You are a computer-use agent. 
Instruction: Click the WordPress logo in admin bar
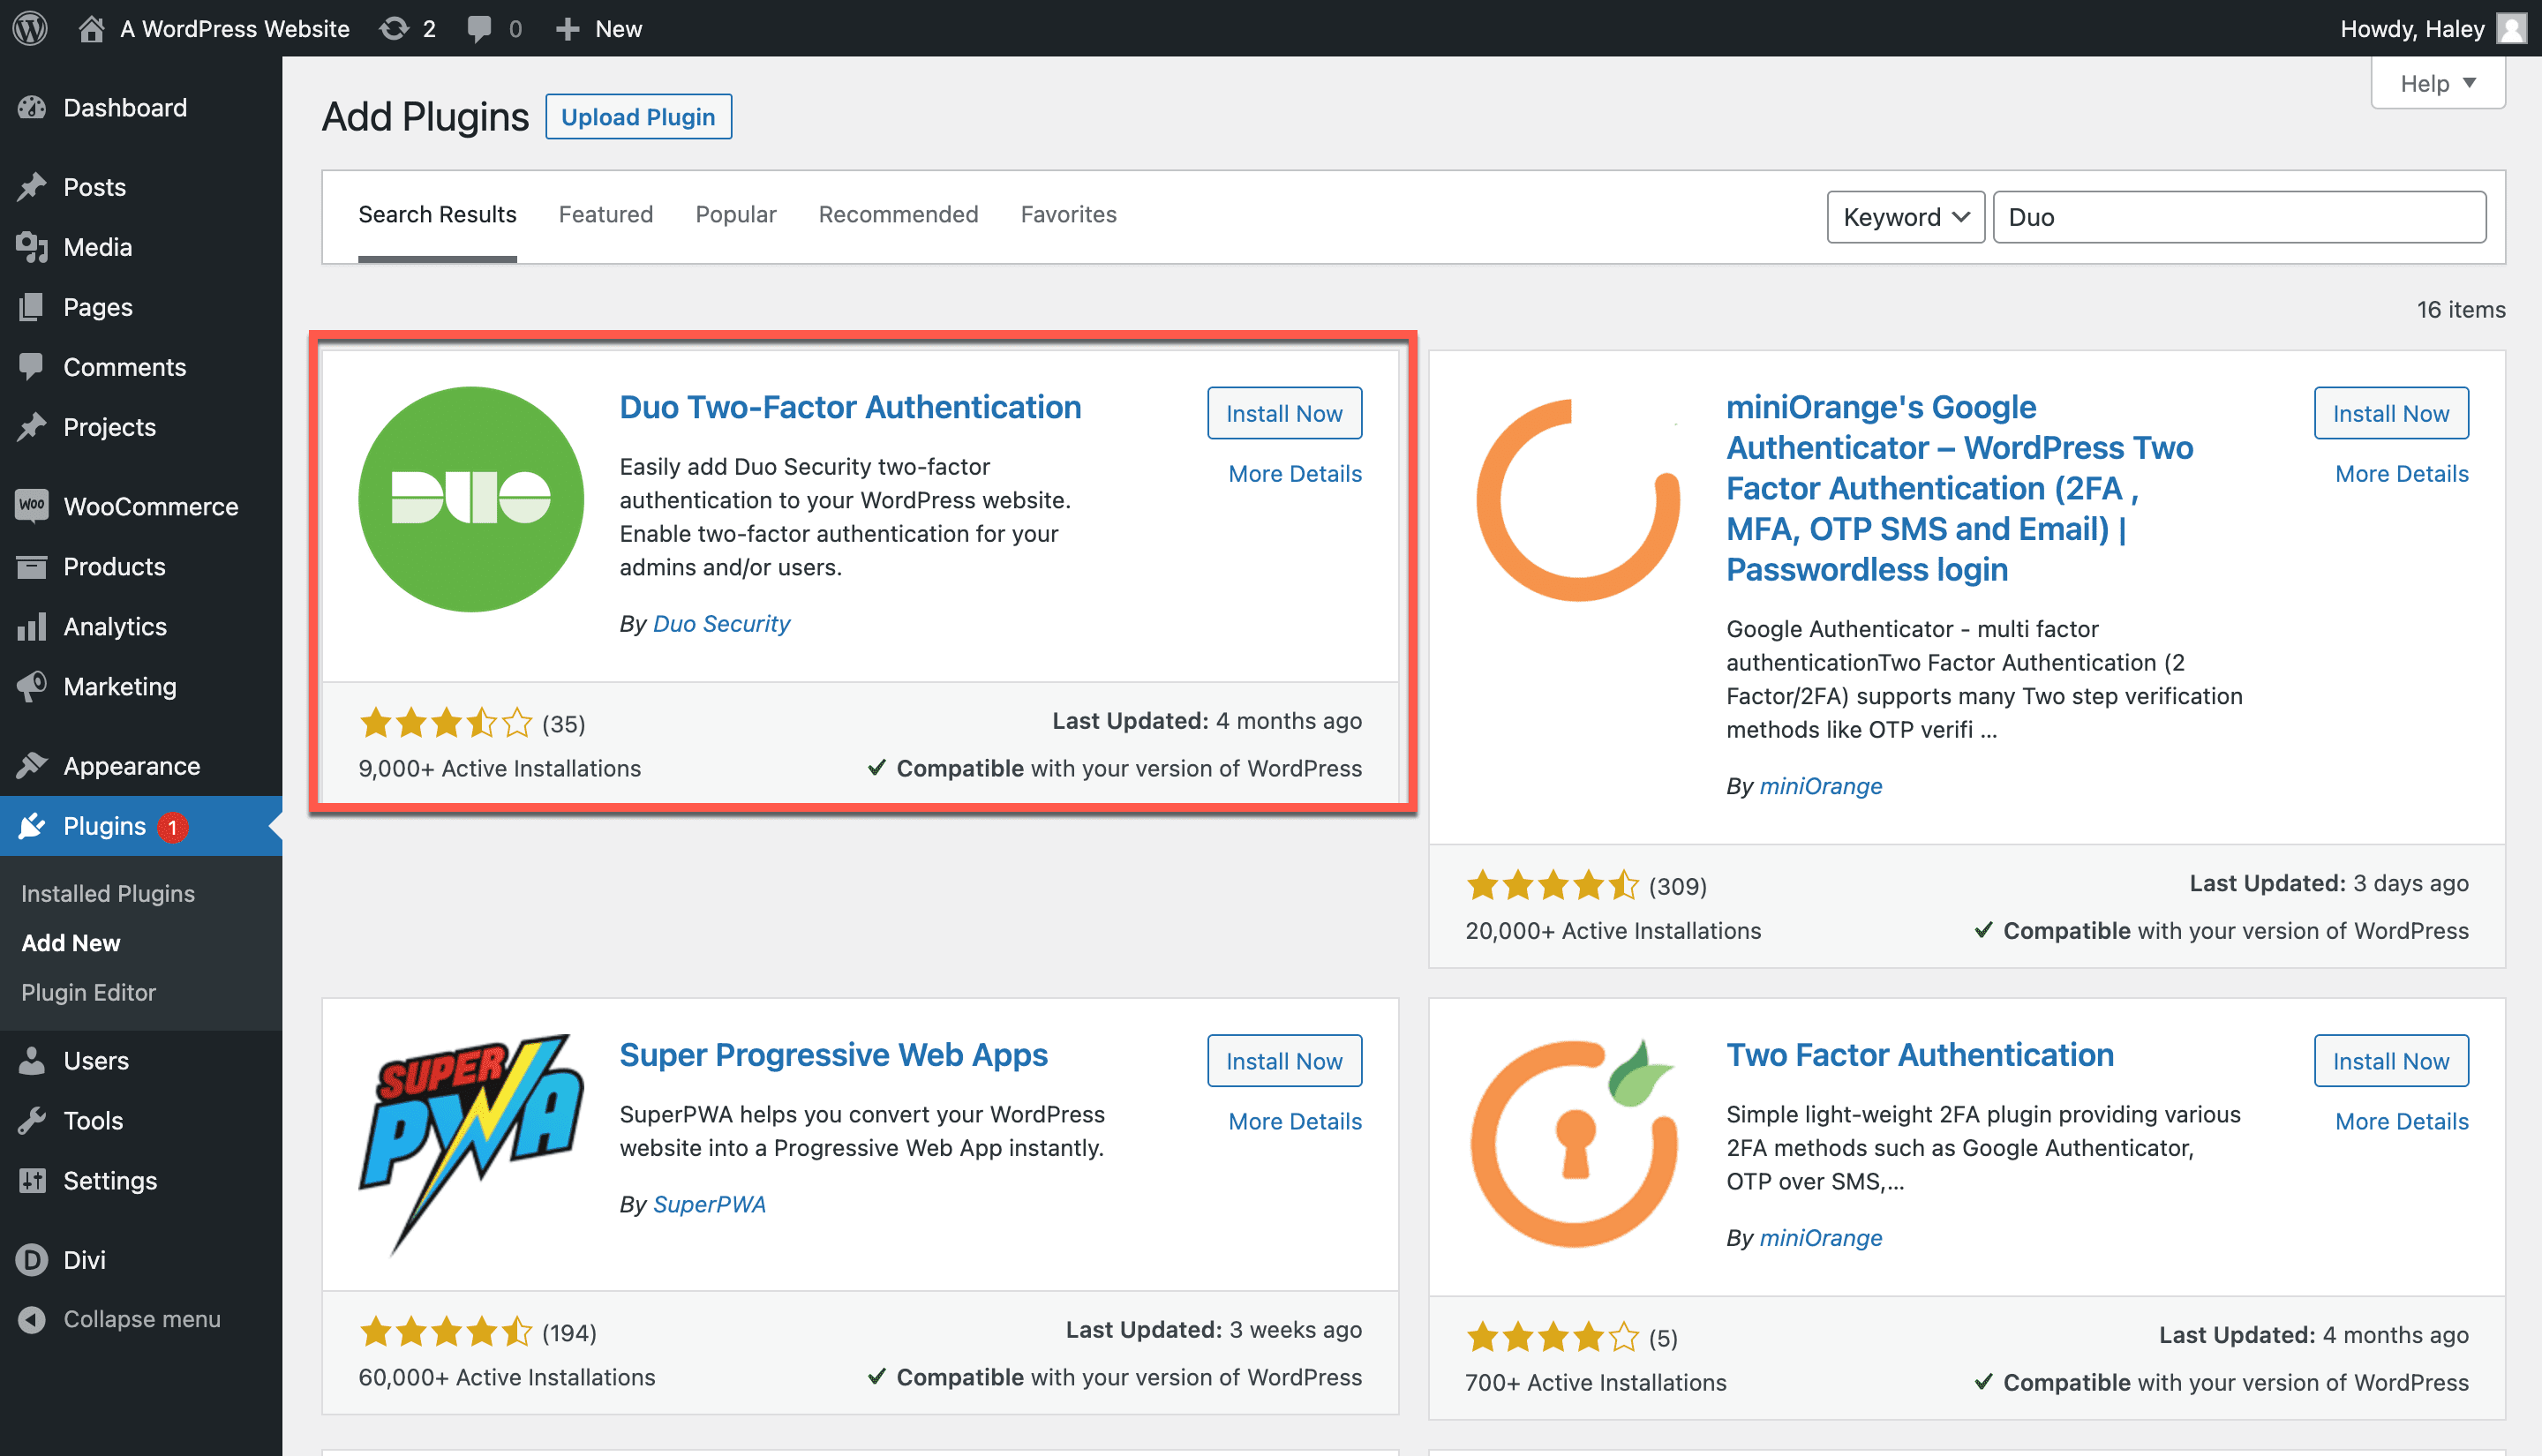30,28
